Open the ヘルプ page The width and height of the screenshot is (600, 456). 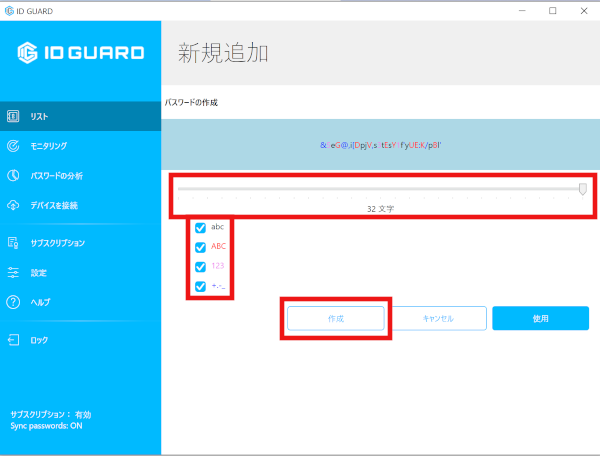pyautogui.click(x=80, y=302)
